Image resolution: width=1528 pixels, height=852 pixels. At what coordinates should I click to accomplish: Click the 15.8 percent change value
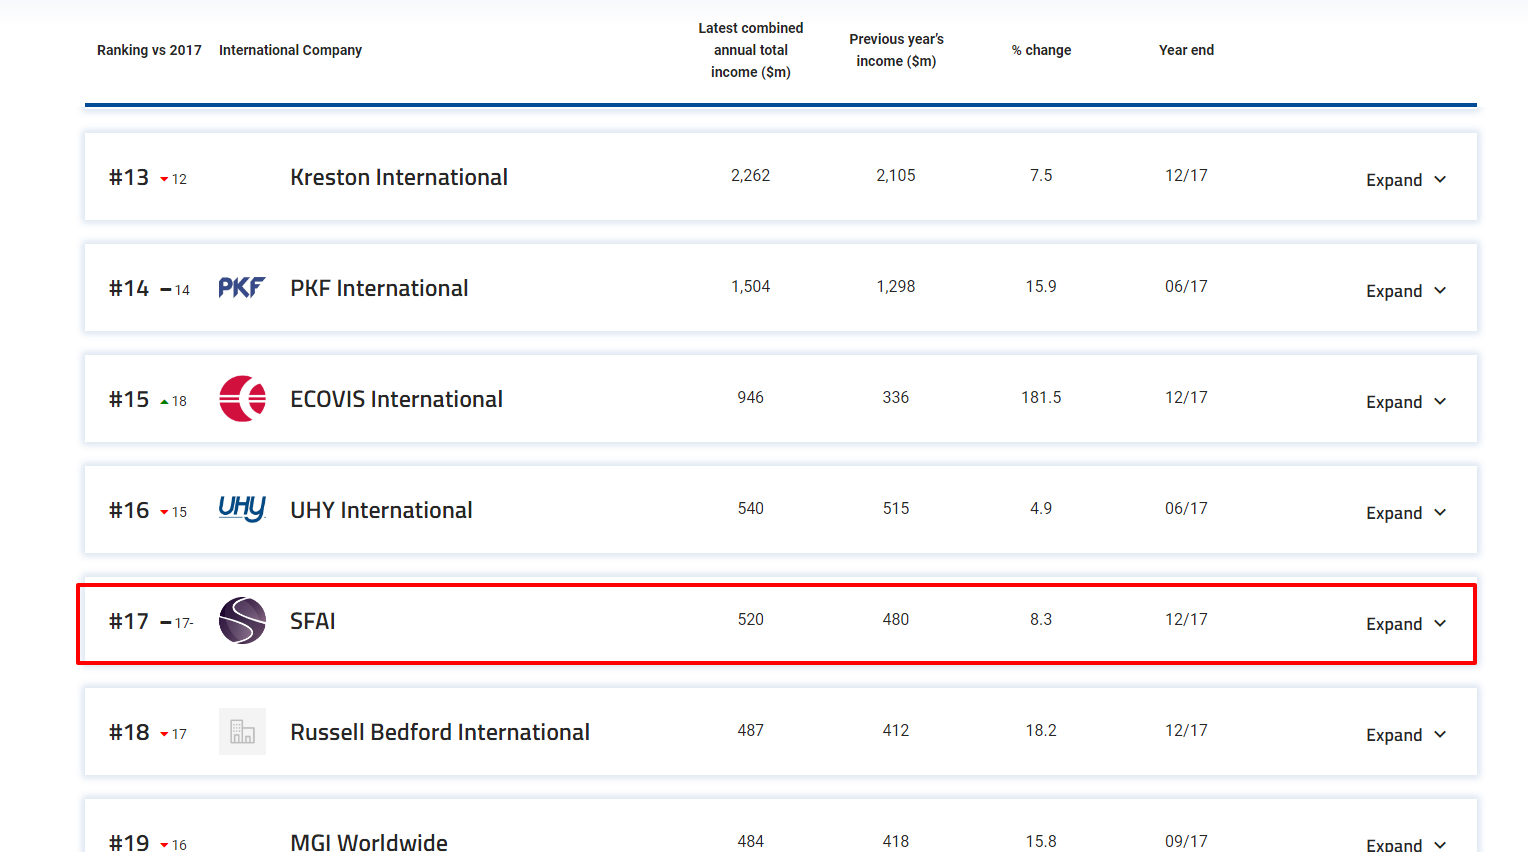1041,842
